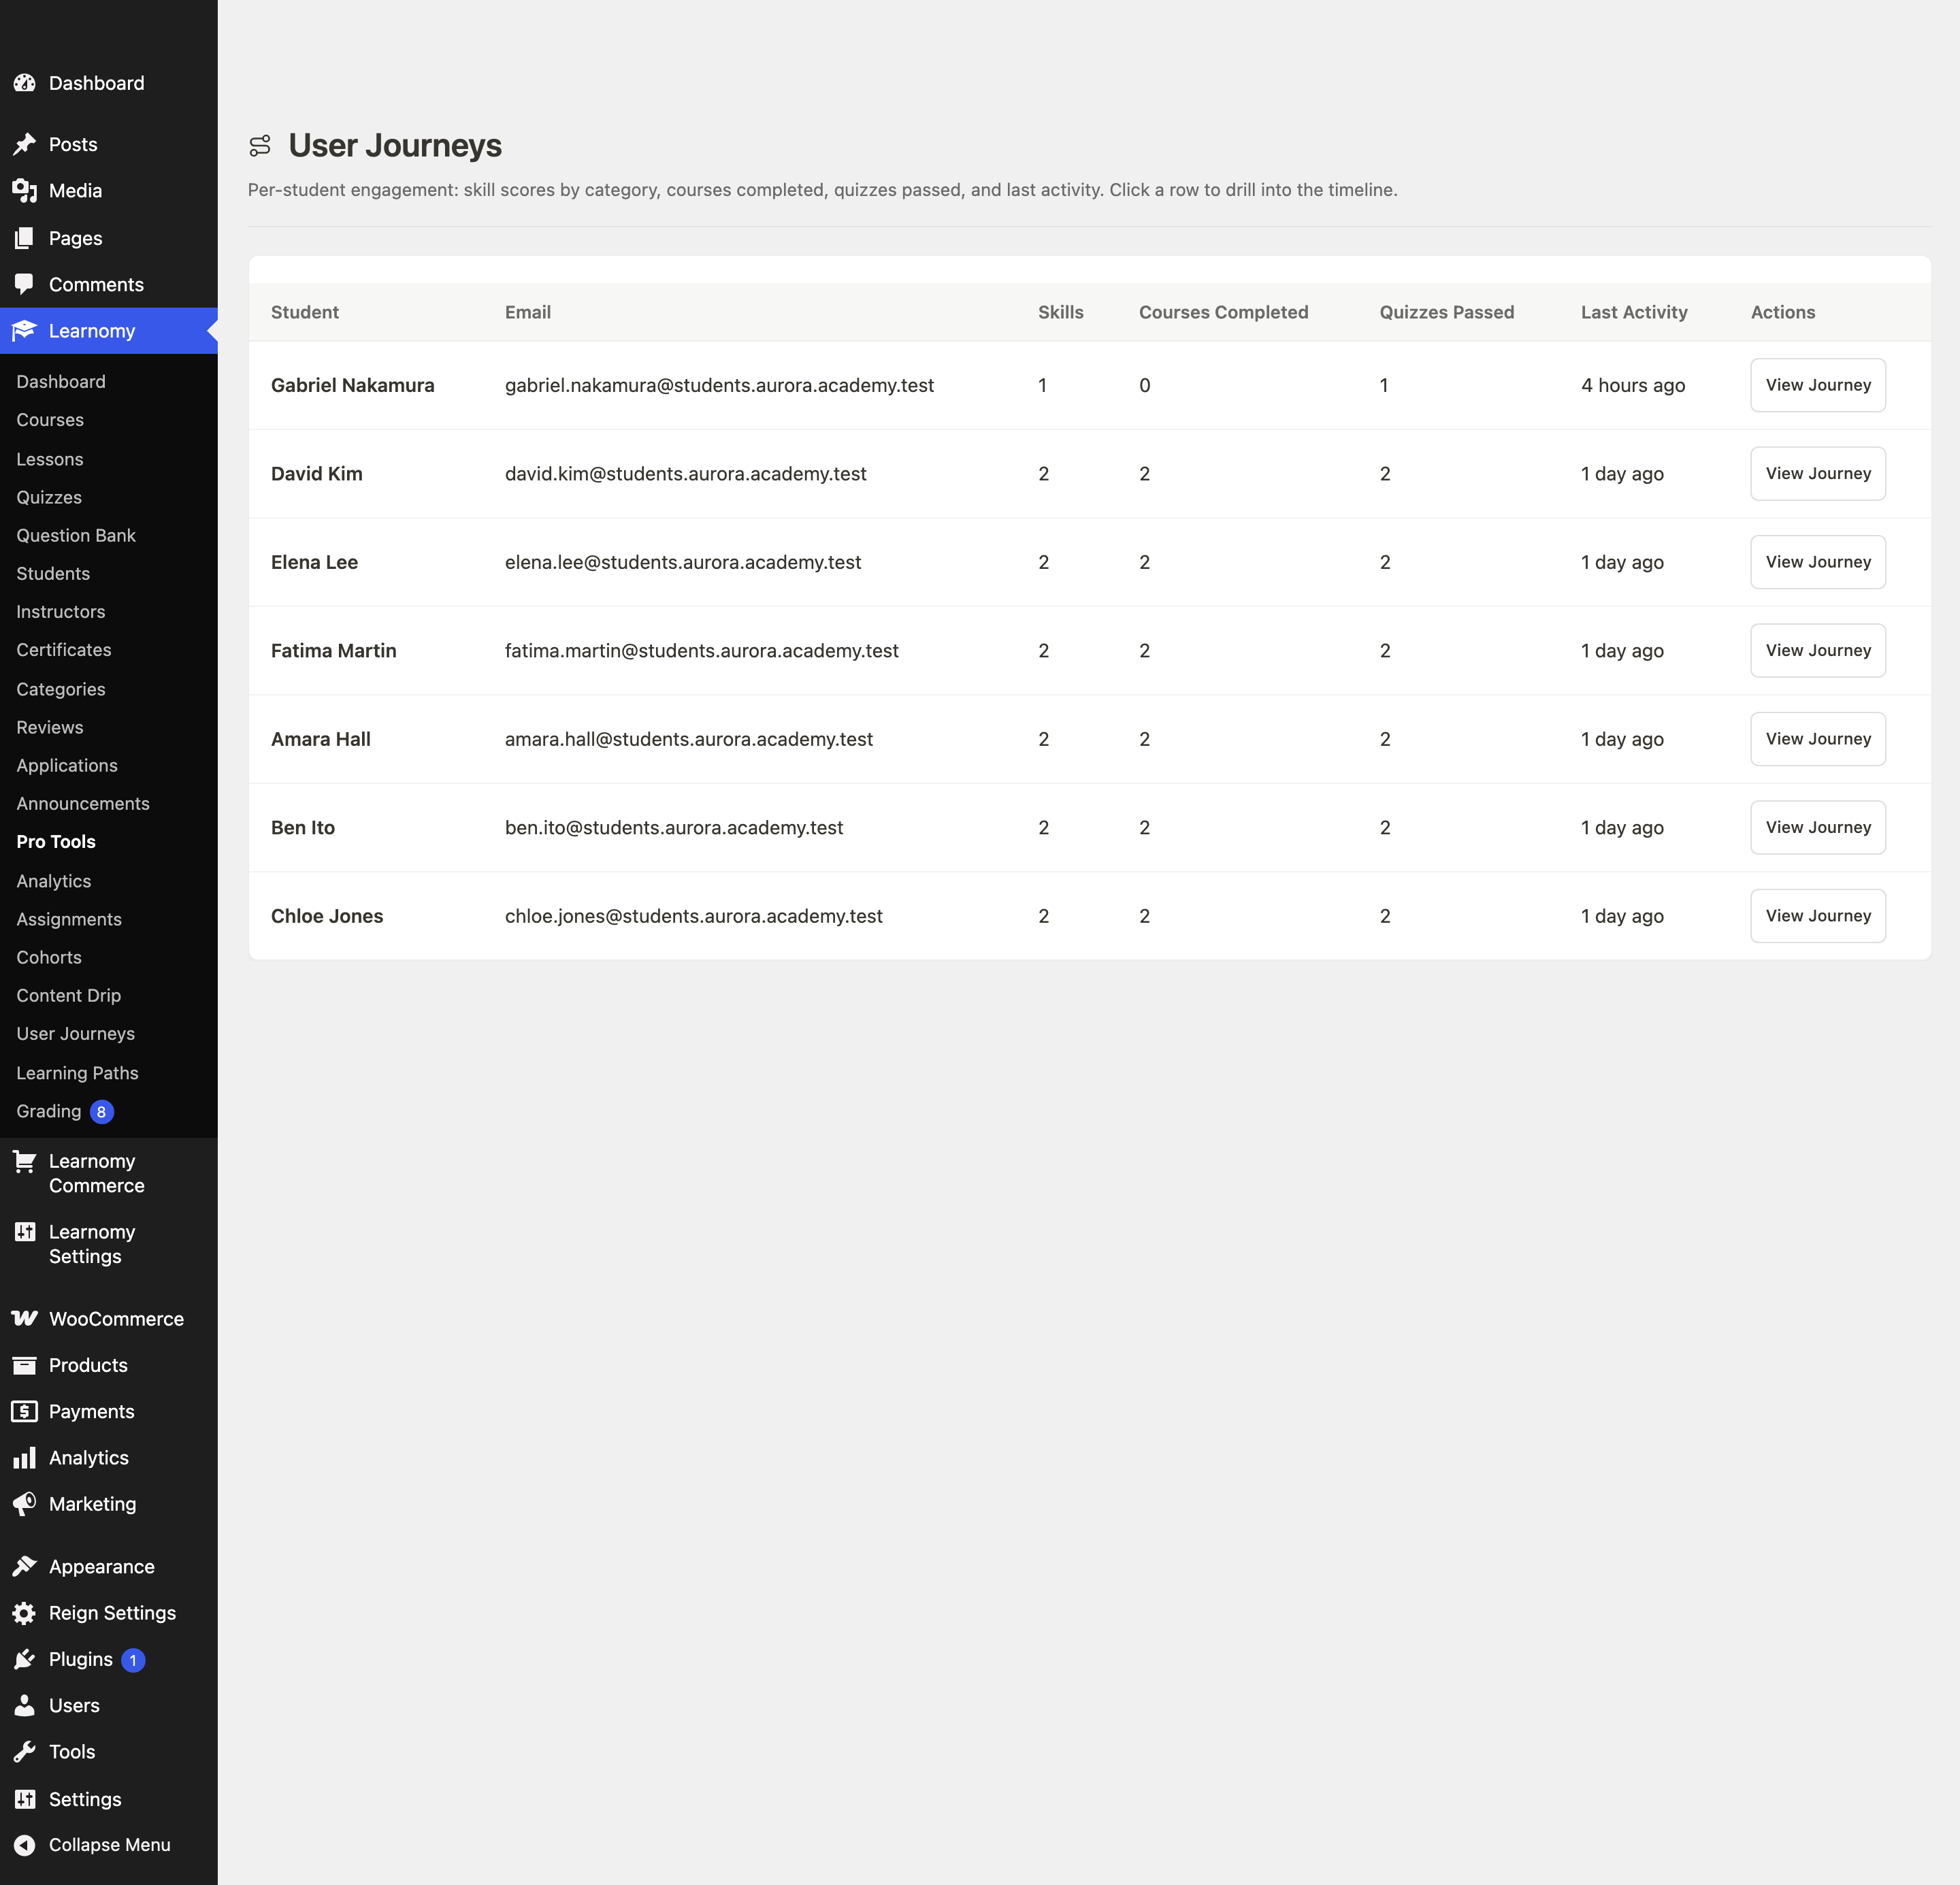Click student name Gabriel Nakamura

353,385
